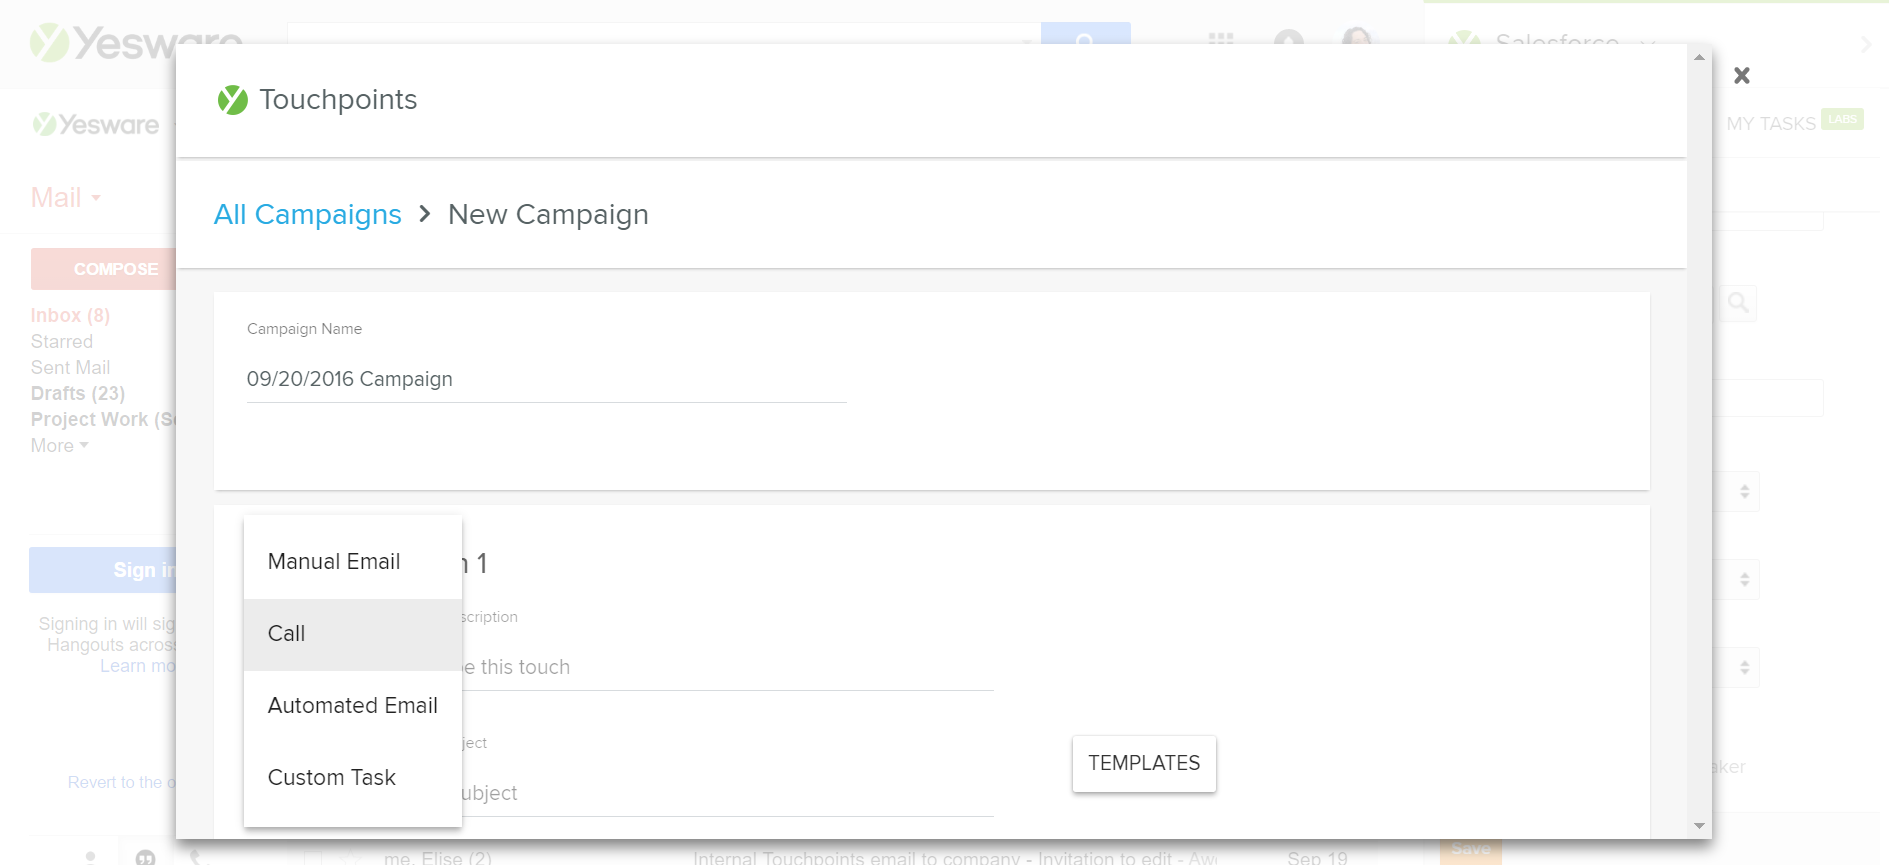Viewport: 1889px width, 865px height.
Task: Click the Yesware logo in Touchpoints header
Action: coord(232,100)
